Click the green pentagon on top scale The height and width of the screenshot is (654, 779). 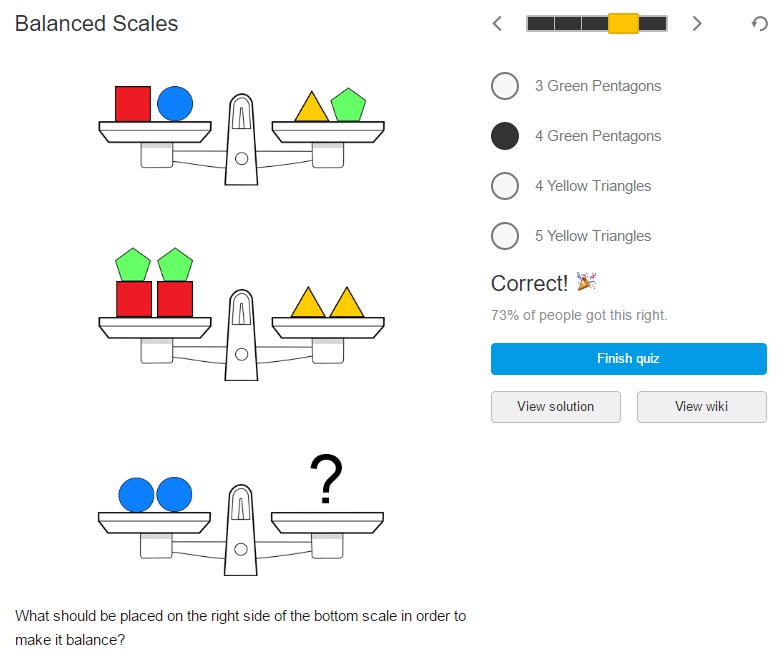pyautogui.click(x=348, y=105)
